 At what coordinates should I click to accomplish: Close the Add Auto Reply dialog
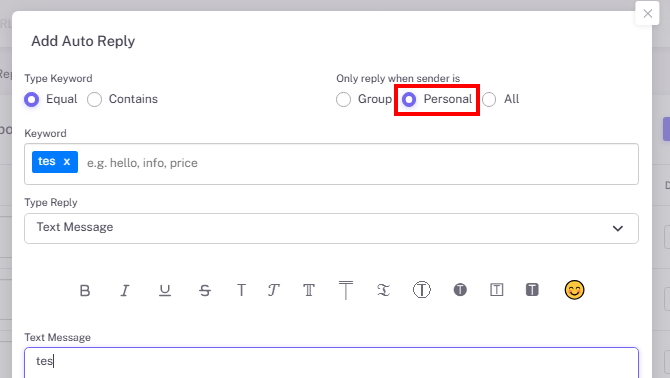point(647,13)
